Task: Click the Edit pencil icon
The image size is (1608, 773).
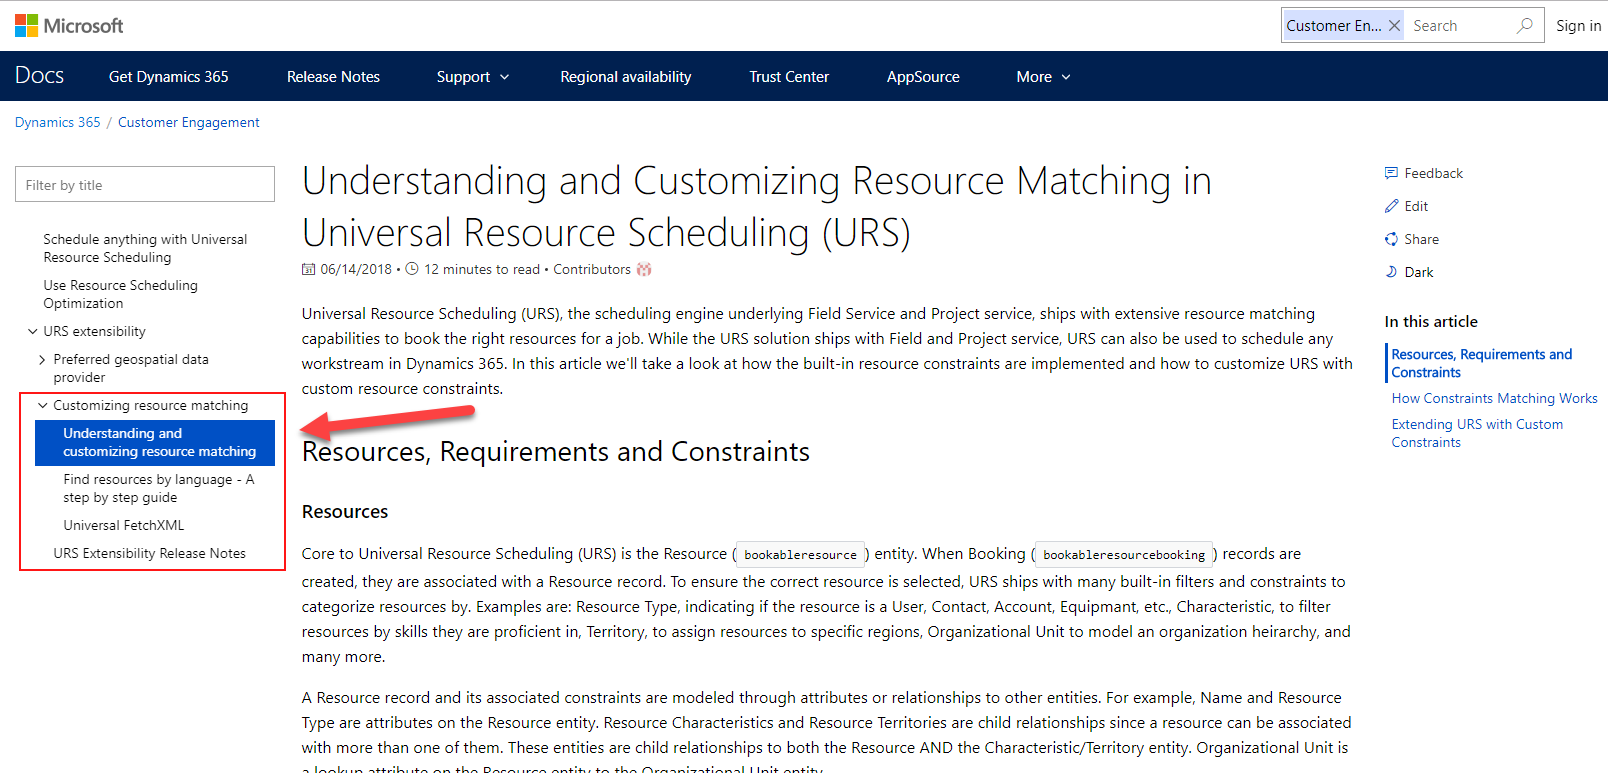Action: (x=1391, y=207)
